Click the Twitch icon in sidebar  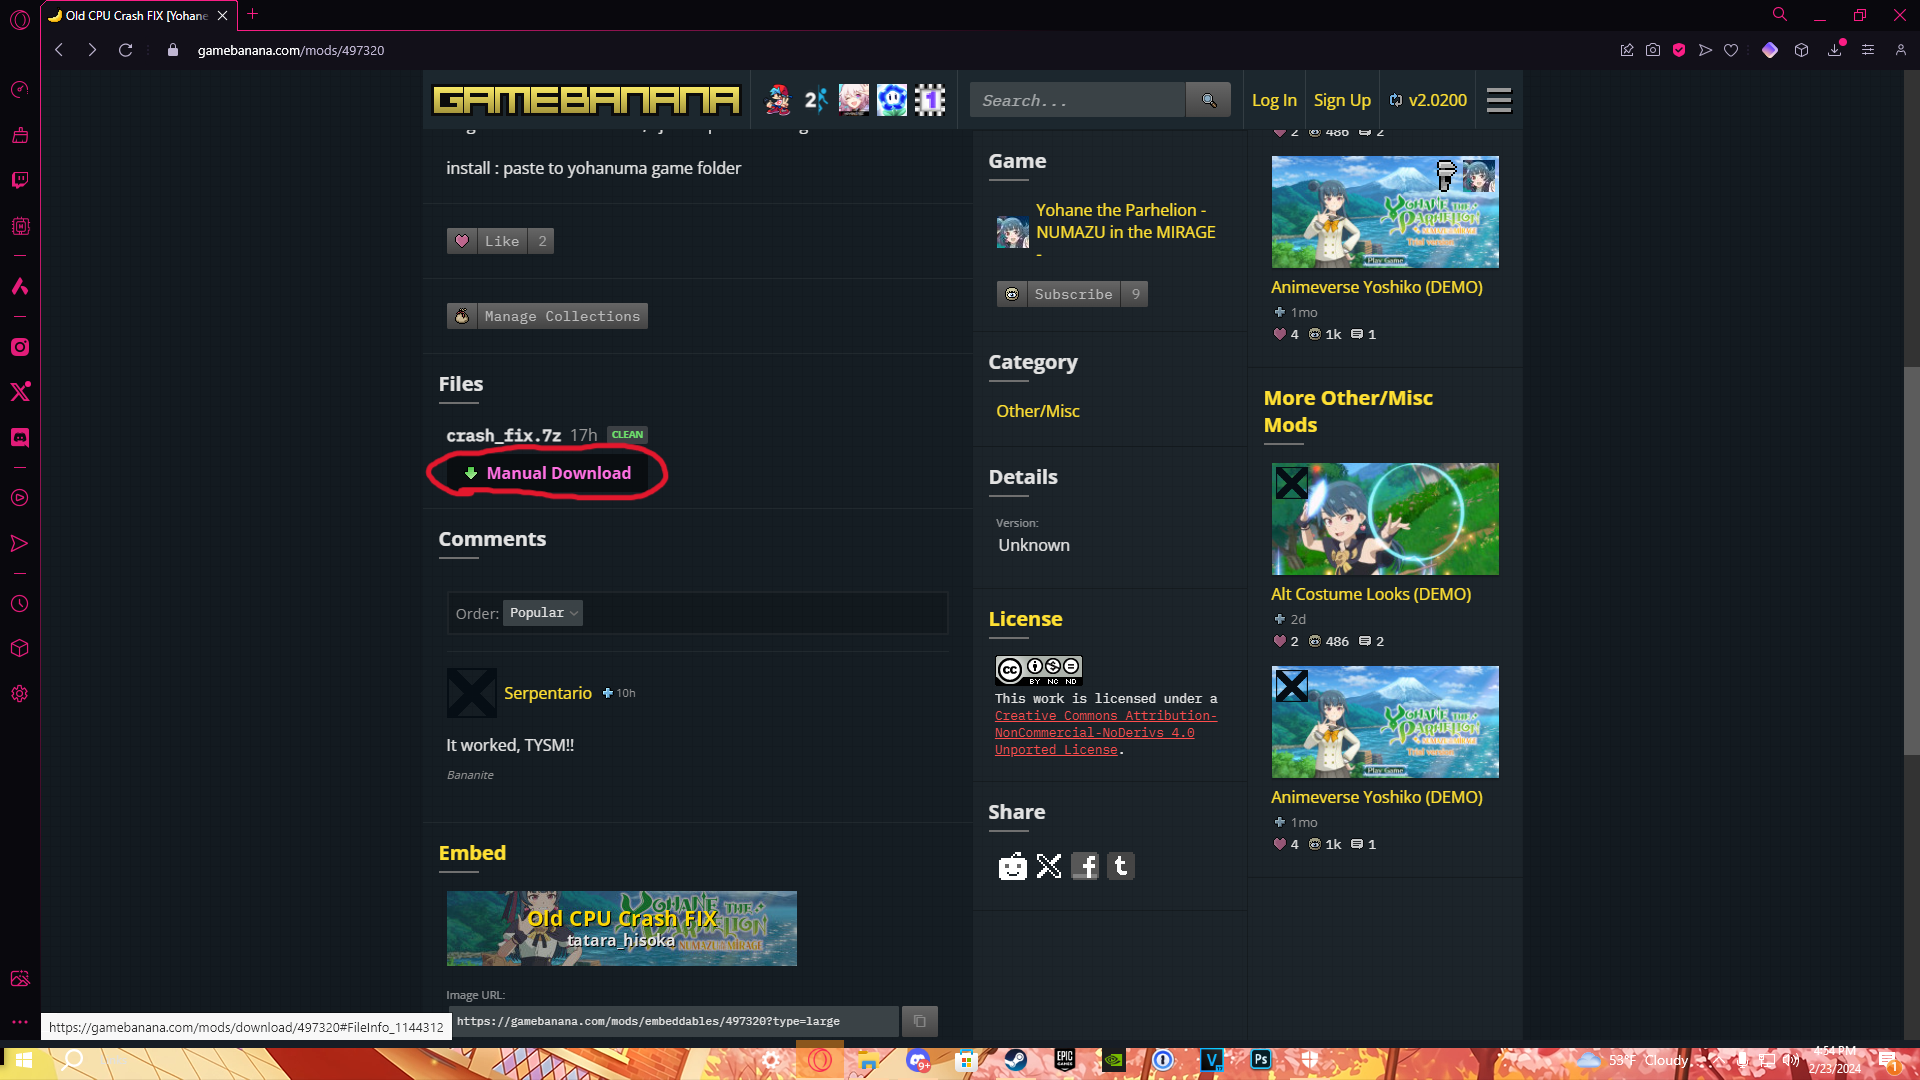pos(20,180)
